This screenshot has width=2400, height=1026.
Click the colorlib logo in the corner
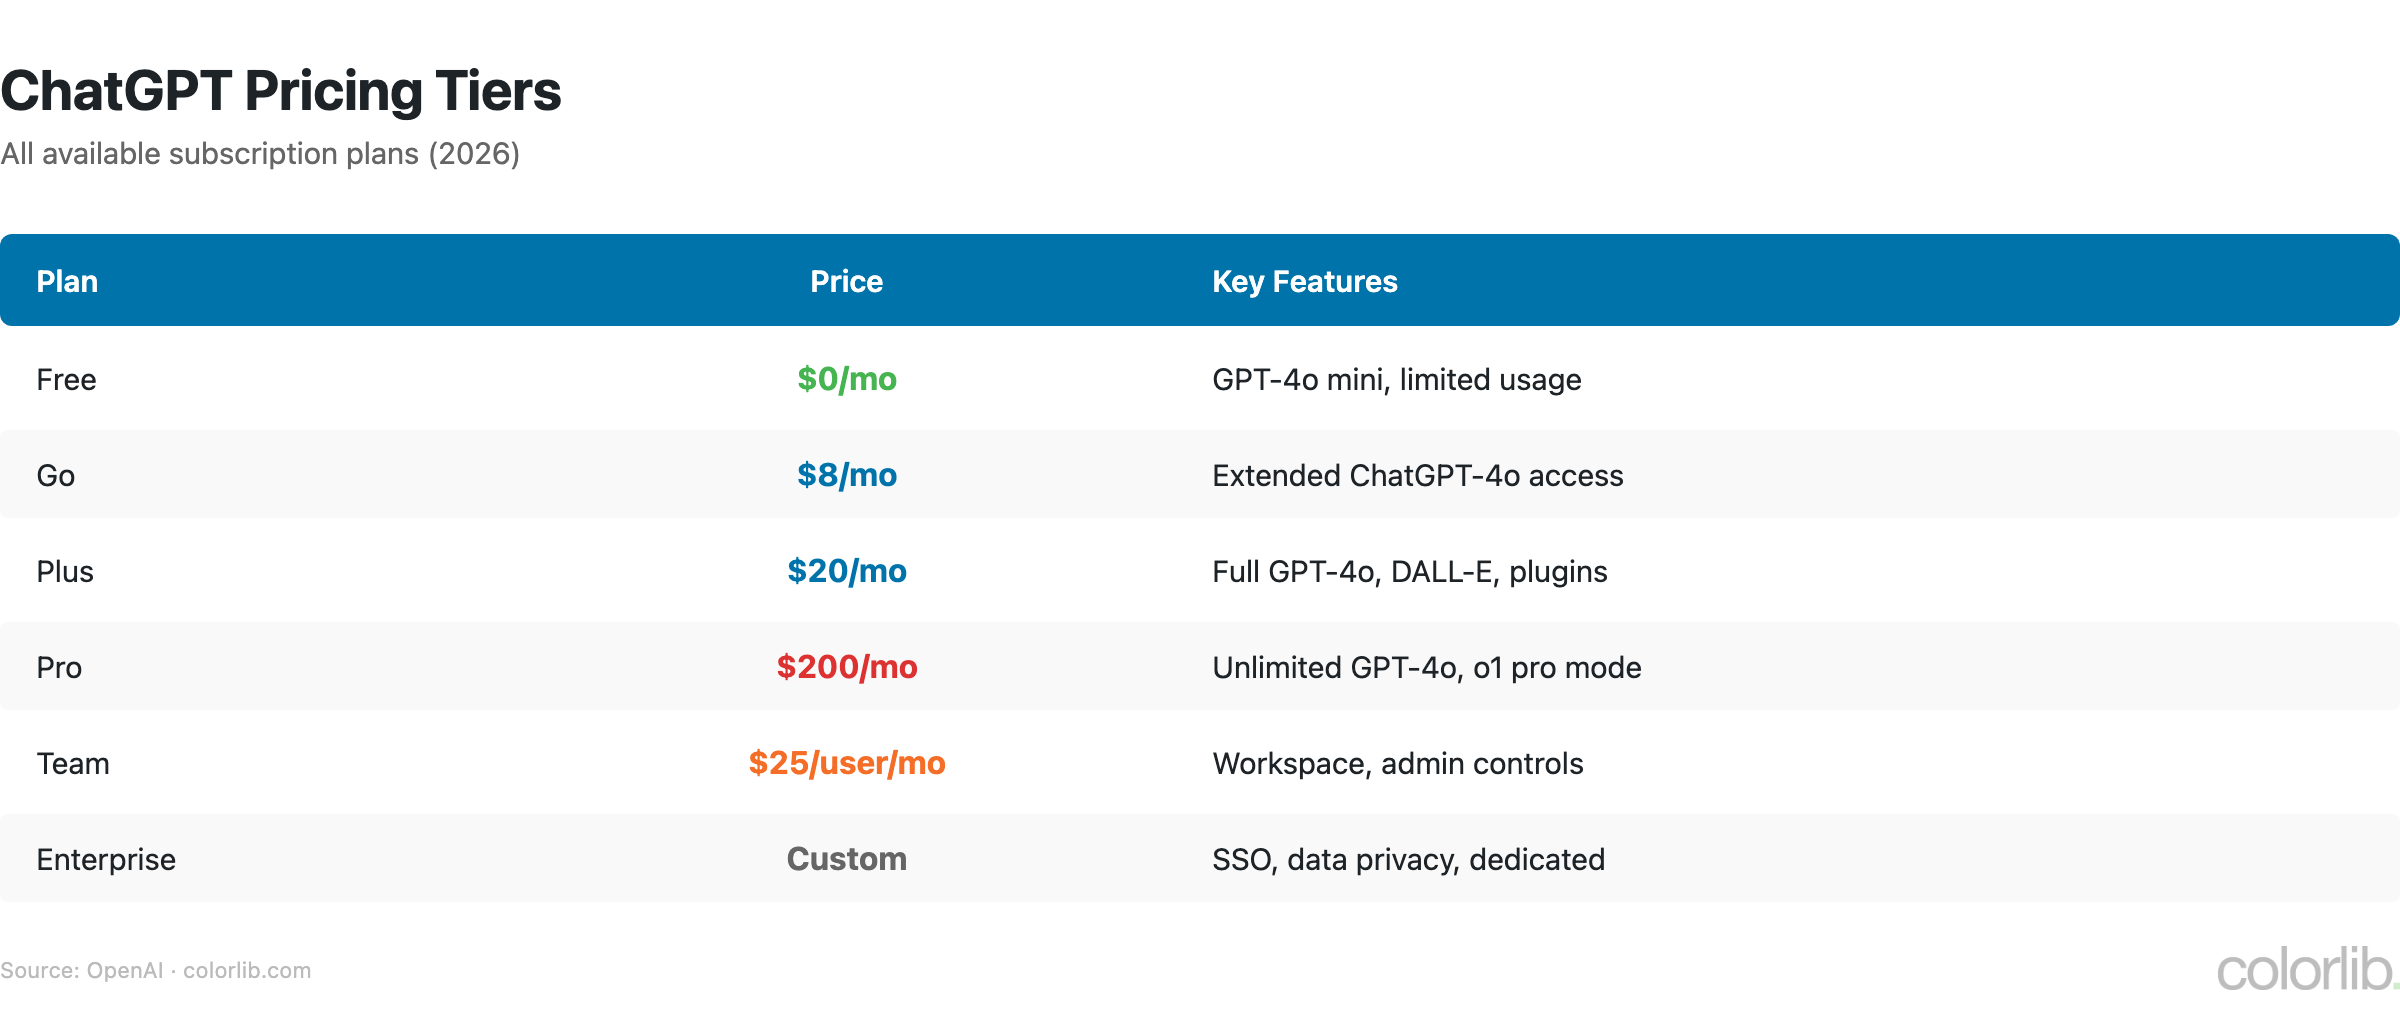[2306, 970]
